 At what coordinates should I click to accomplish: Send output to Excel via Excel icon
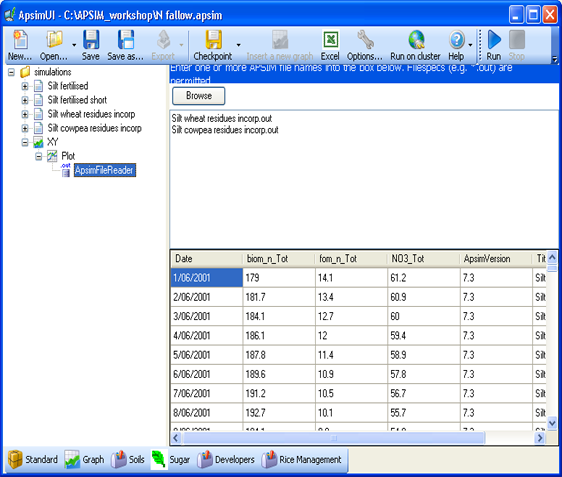pyautogui.click(x=330, y=40)
